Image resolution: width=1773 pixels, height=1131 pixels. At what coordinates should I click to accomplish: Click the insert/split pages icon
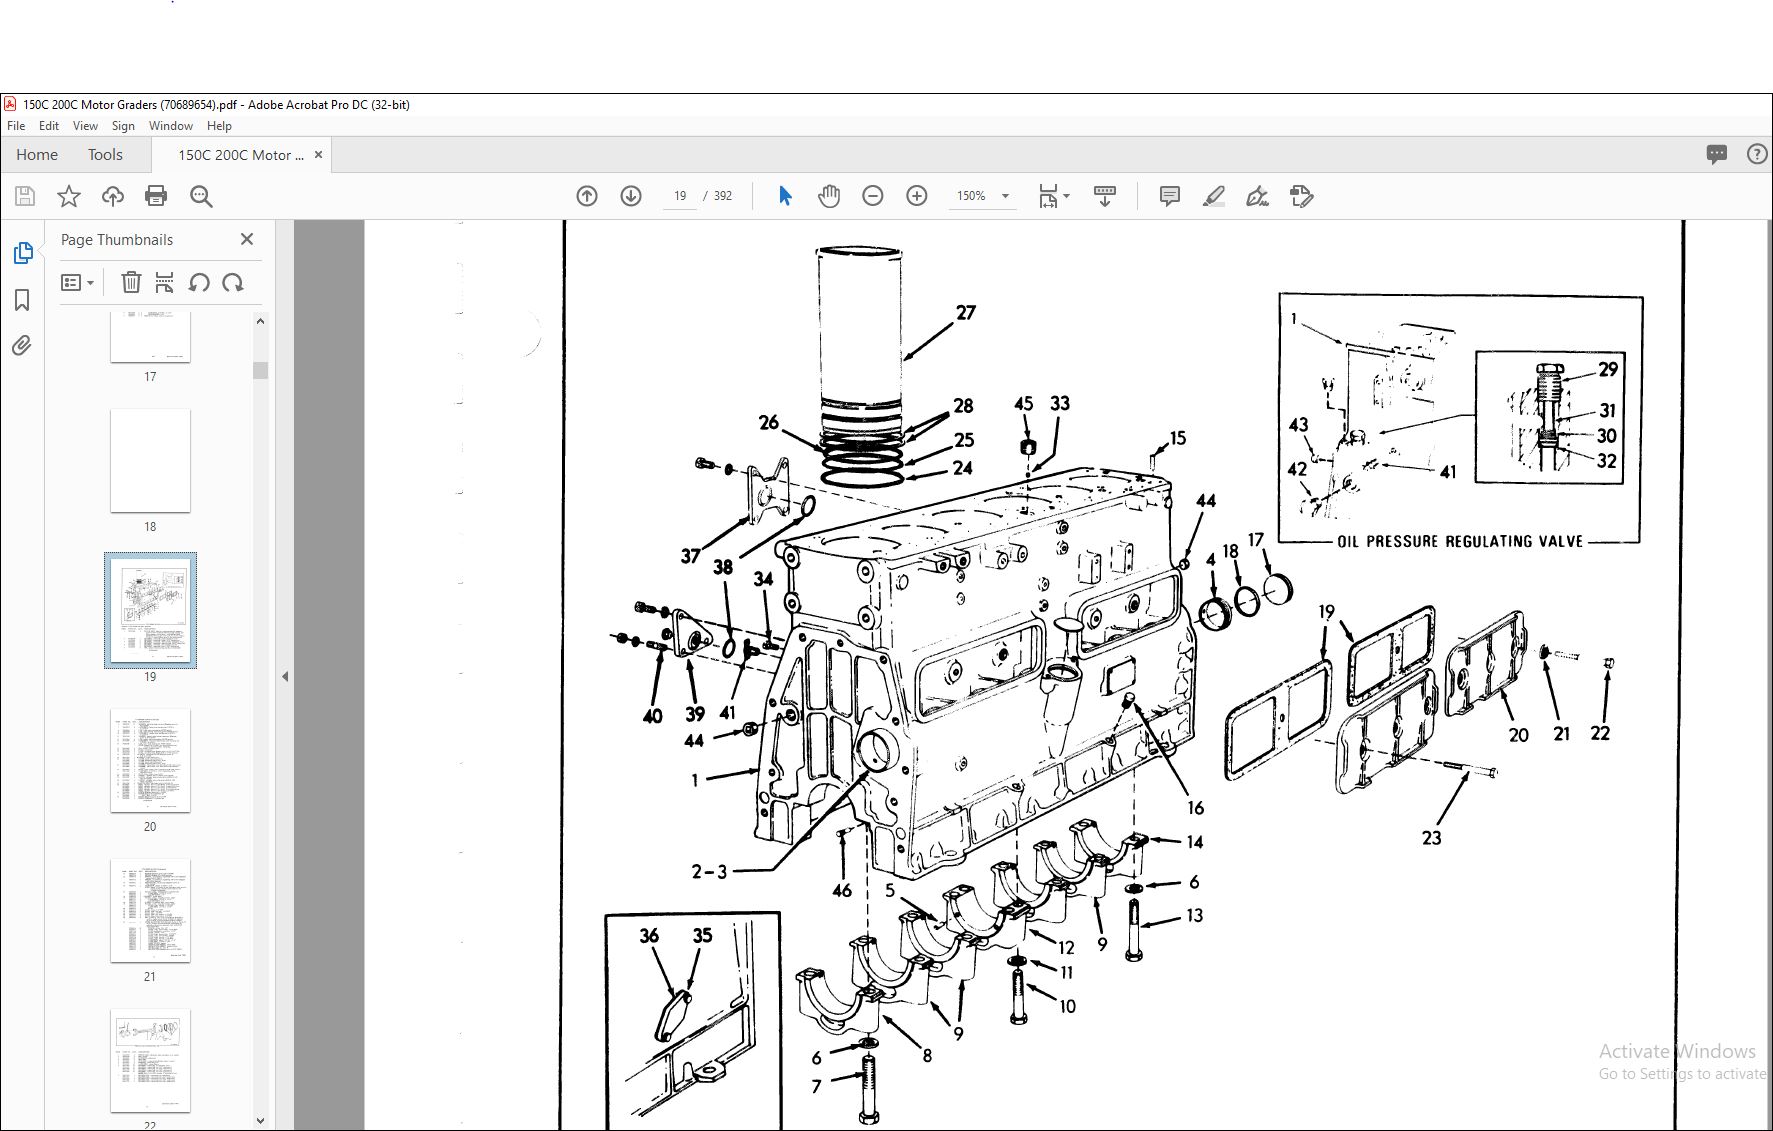point(165,282)
